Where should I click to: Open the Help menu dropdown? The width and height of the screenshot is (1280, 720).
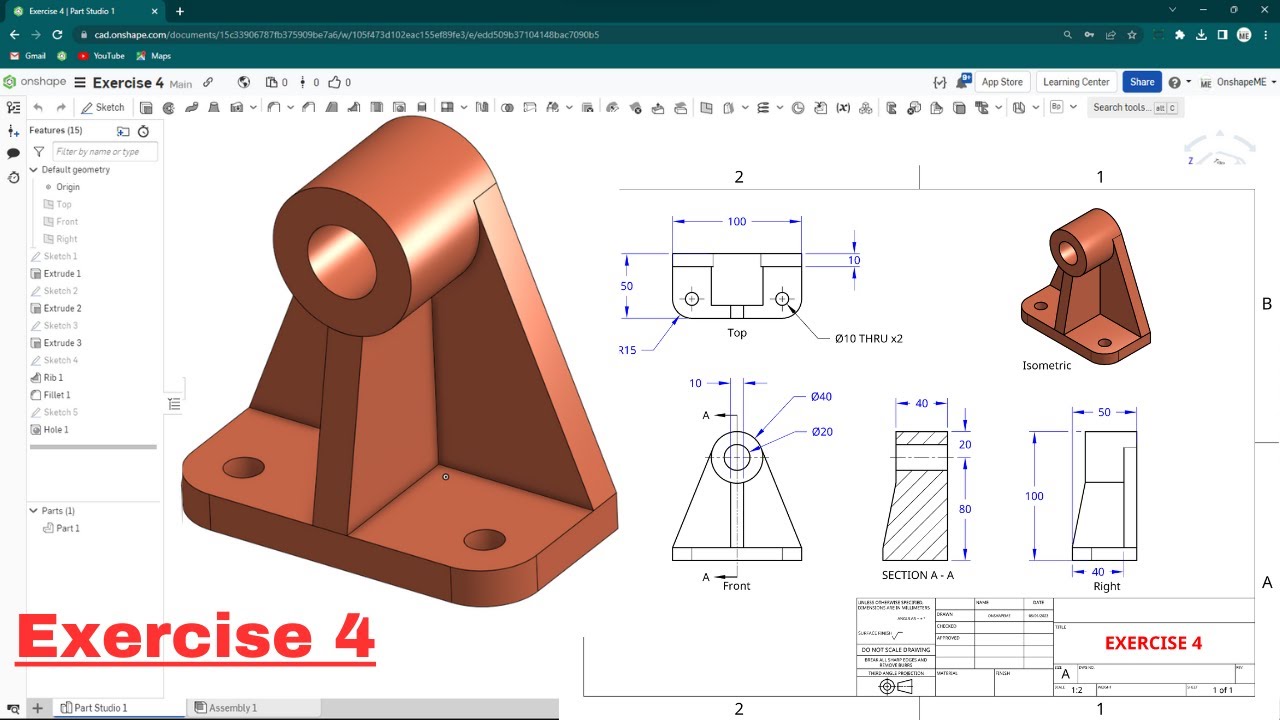[1179, 82]
